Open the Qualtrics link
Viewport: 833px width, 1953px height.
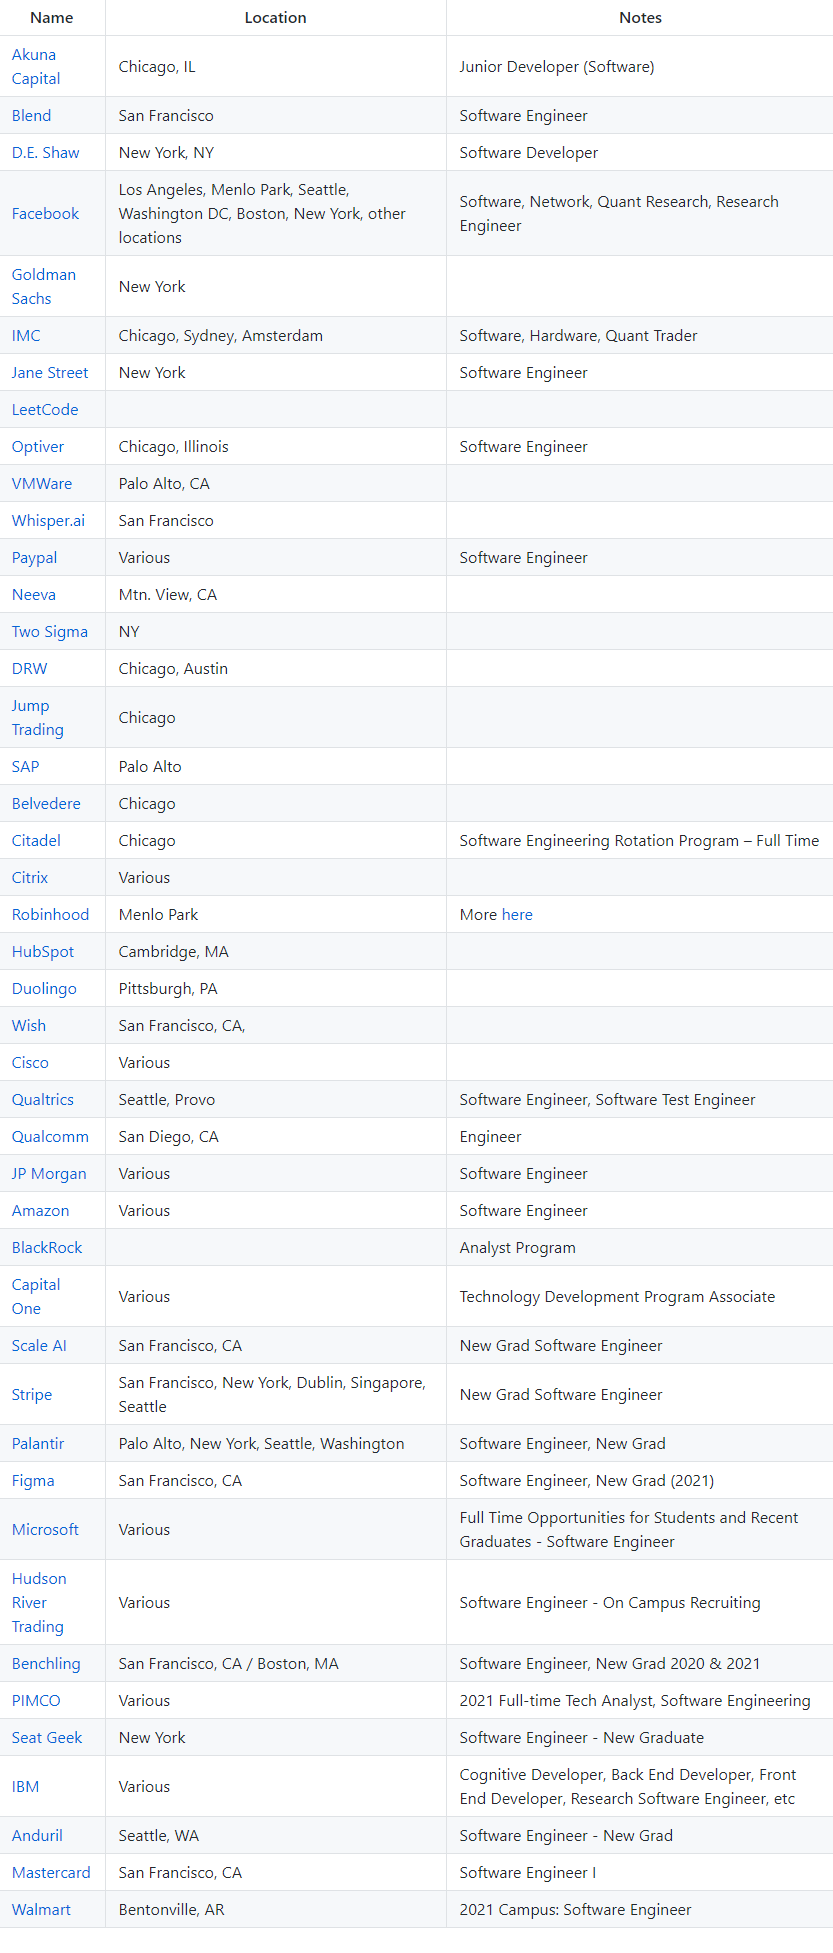pyautogui.click(x=43, y=1100)
